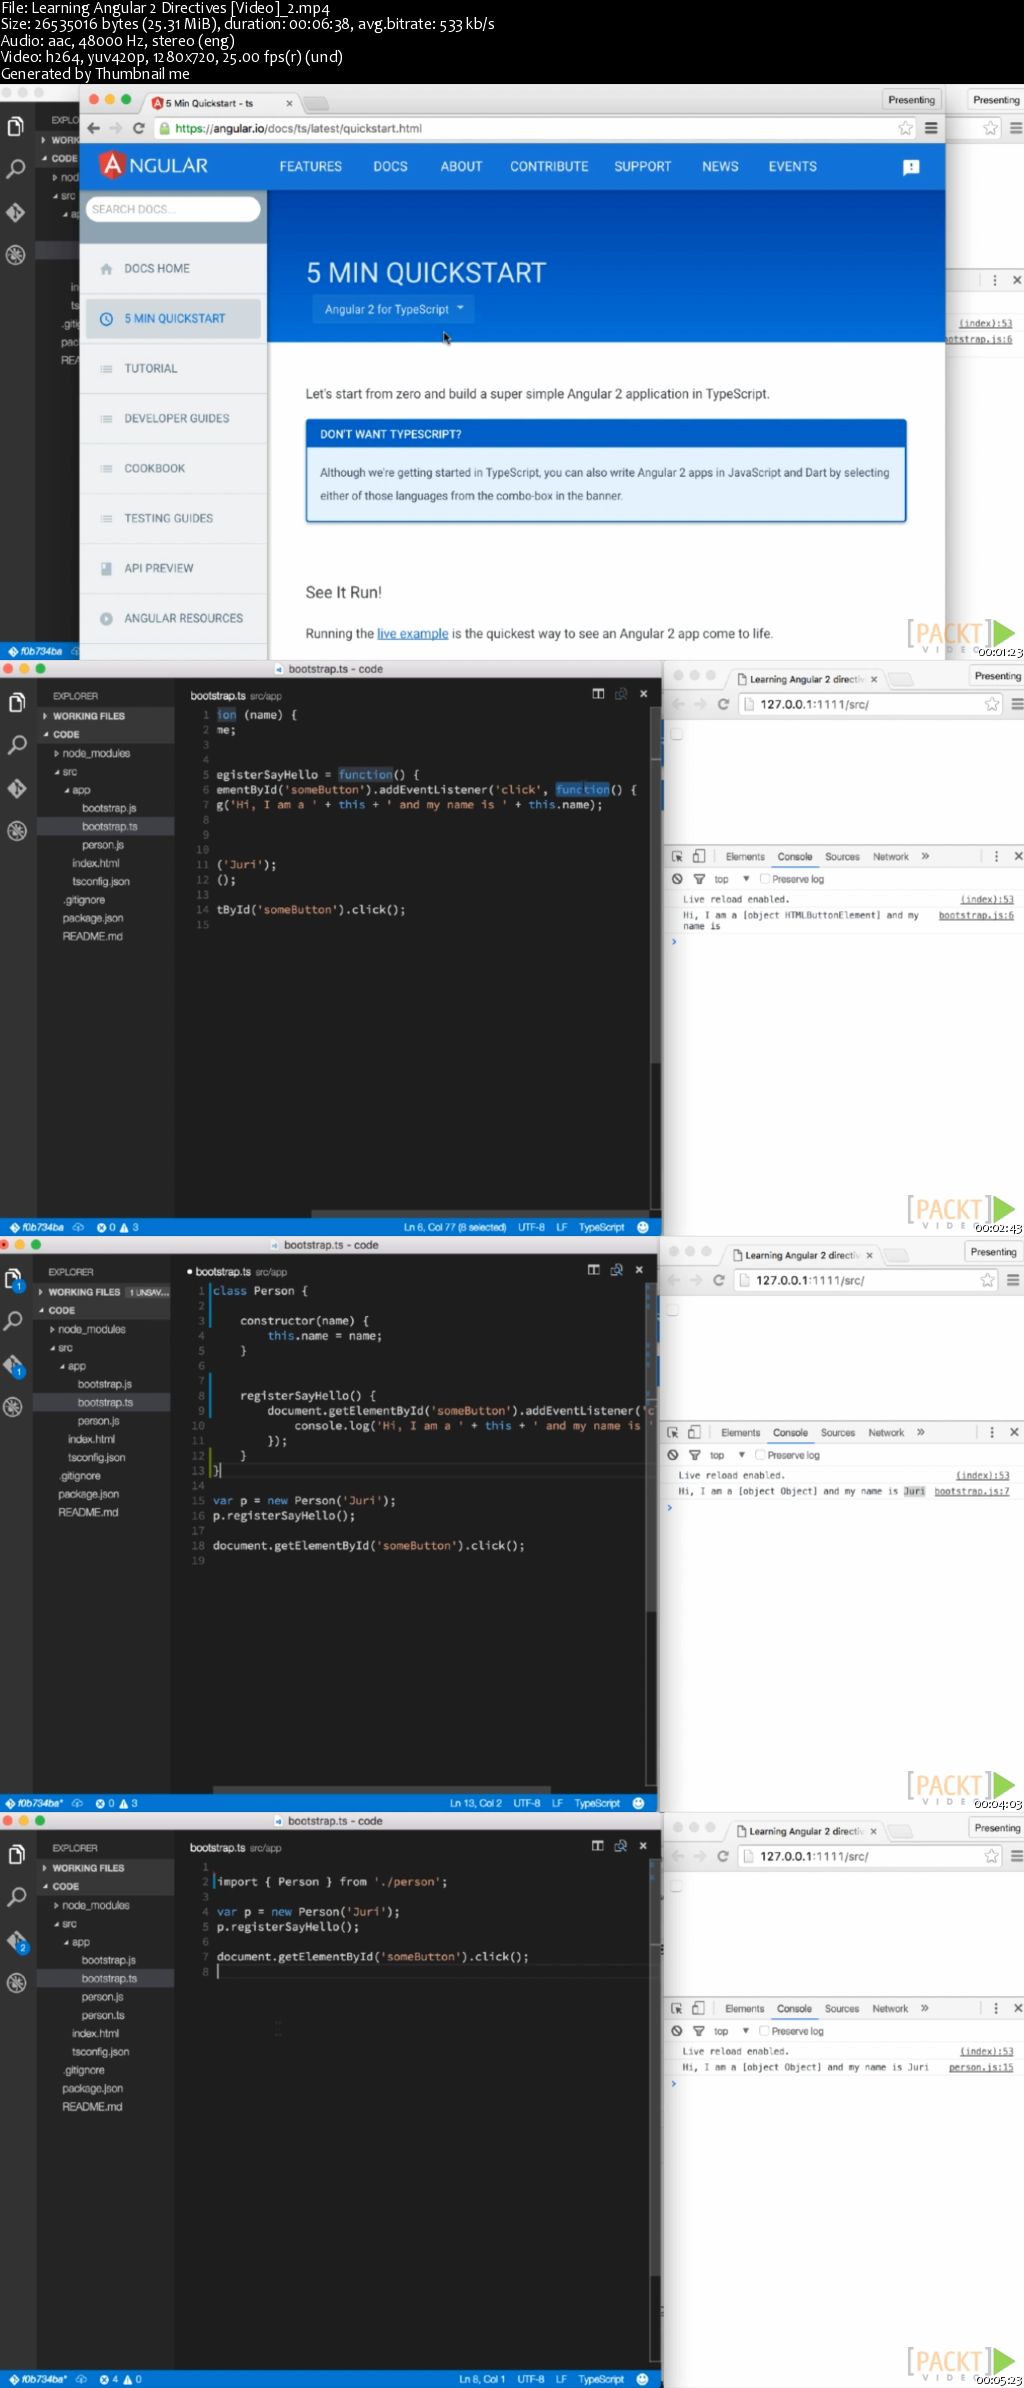The width and height of the screenshot is (1024, 2388).
Task: Open the Git view in the 00:02:43 VS Code frame
Action: point(16,789)
